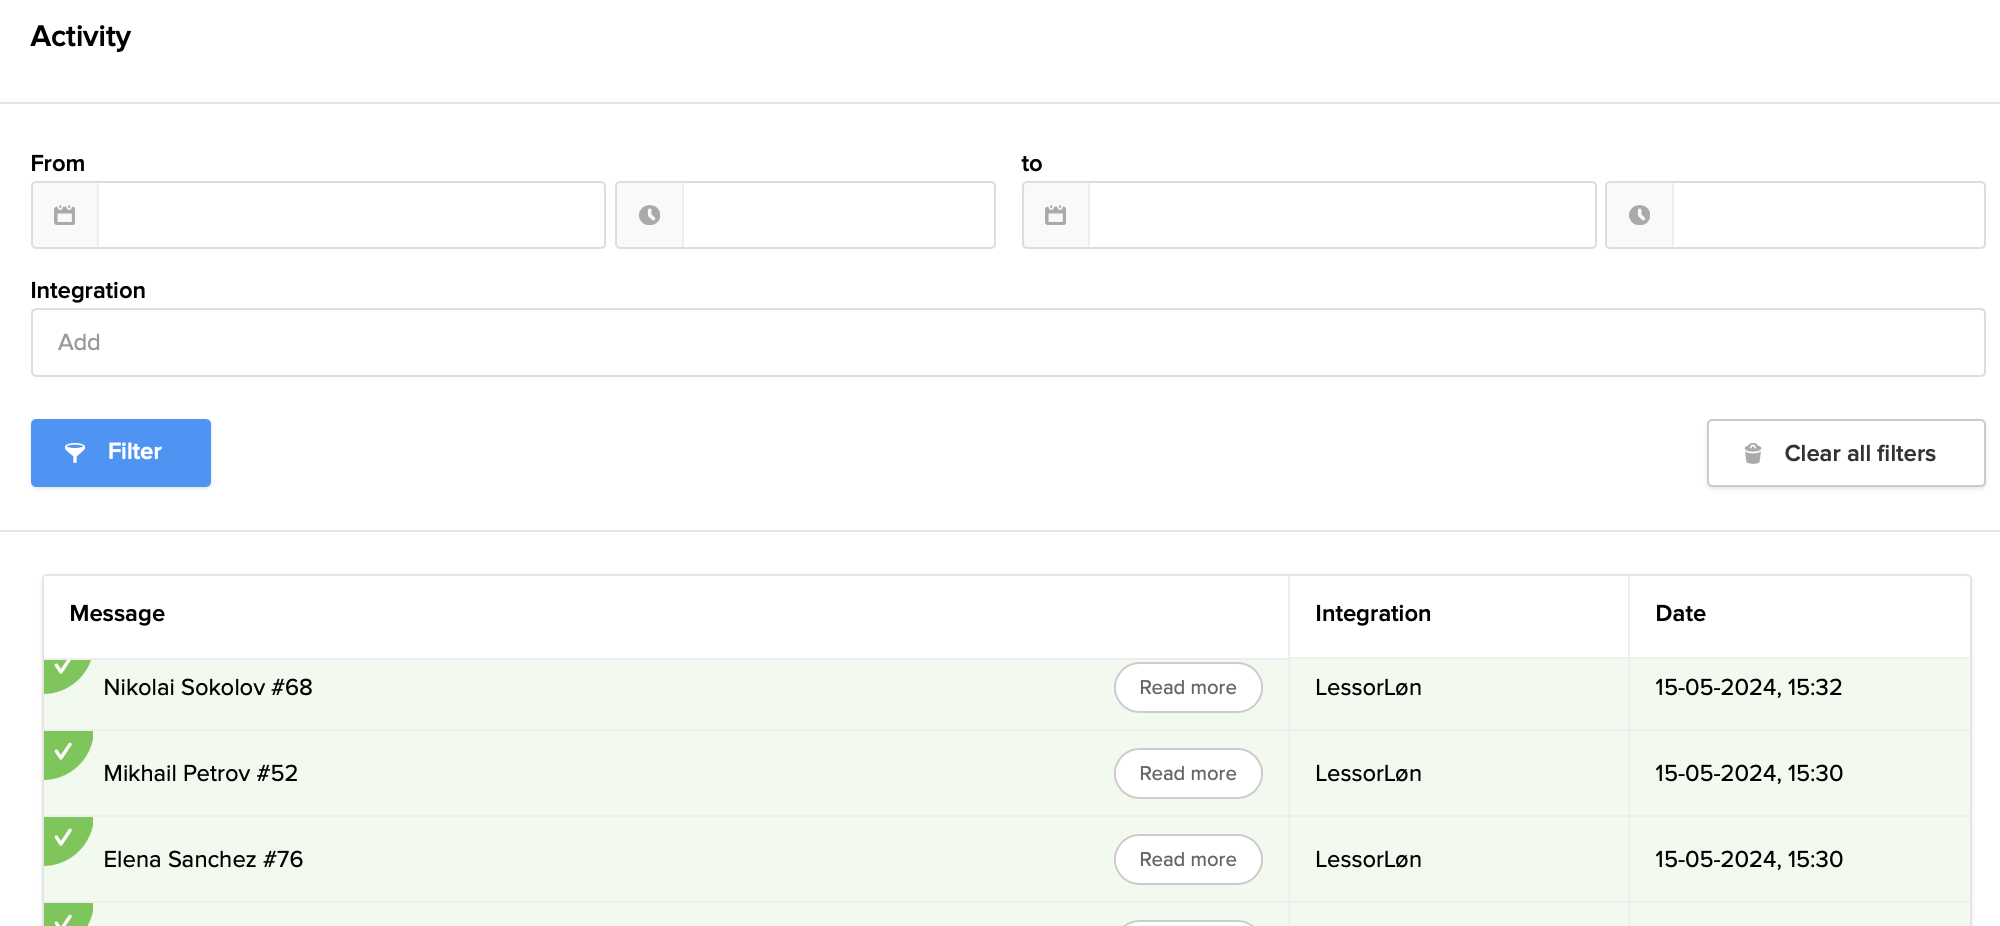Click the Message column header

[117, 613]
